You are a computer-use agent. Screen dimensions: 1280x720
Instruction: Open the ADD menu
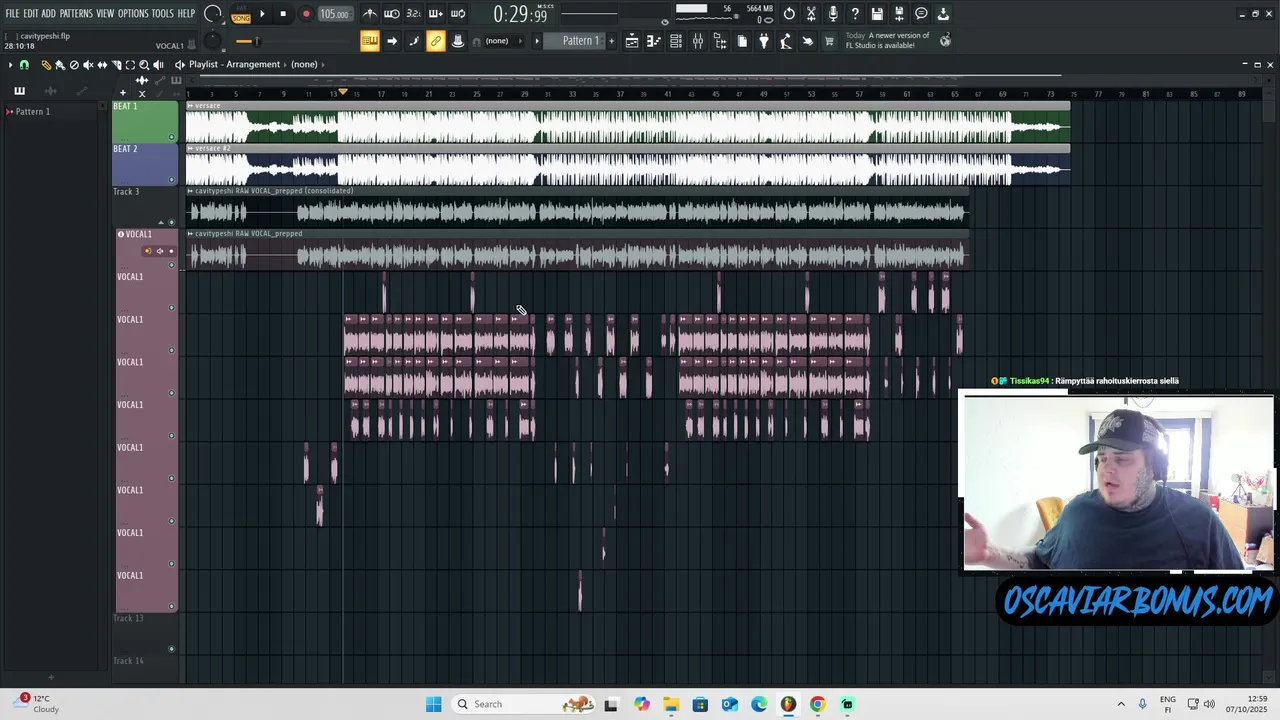48,14
